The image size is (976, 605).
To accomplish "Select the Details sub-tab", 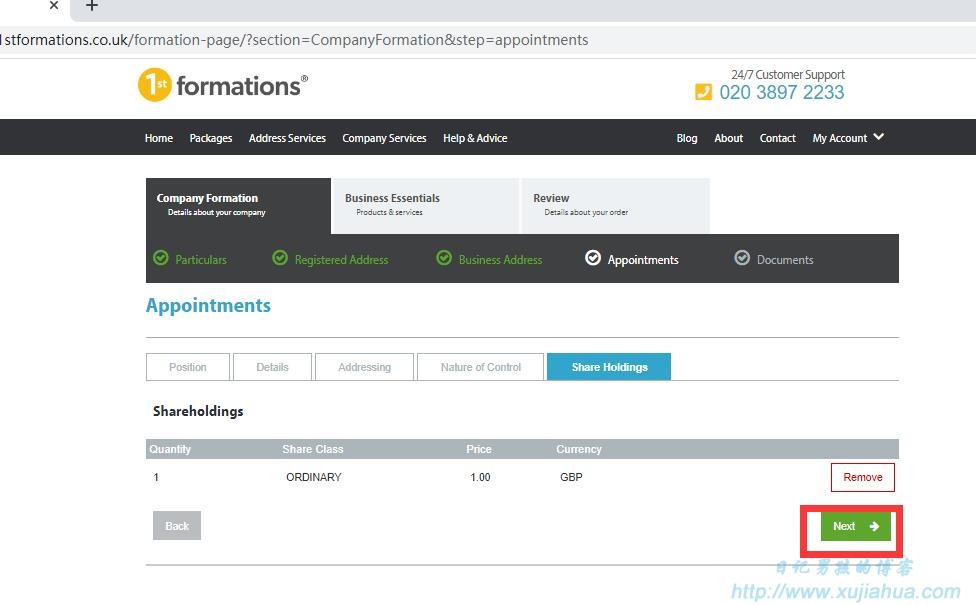I will (272, 367).
